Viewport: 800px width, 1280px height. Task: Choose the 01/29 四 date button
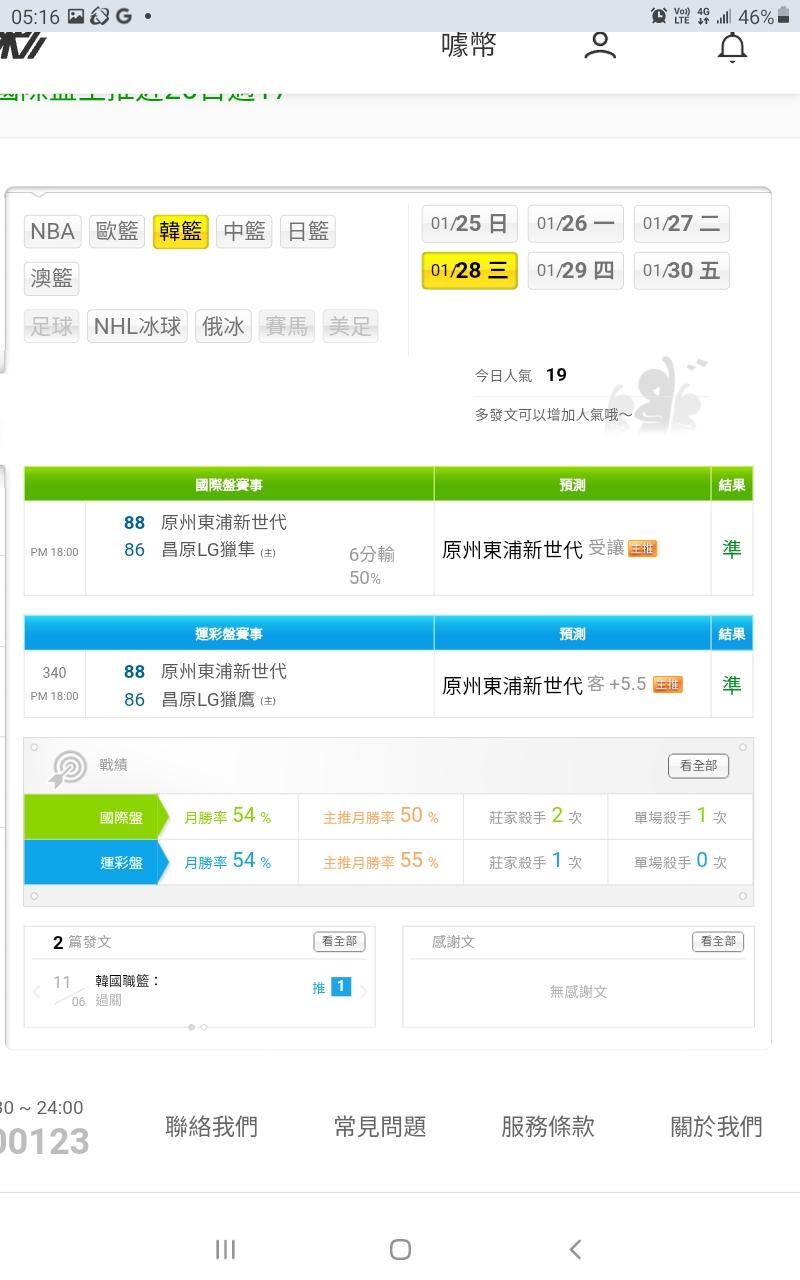(x=575, y=271)
